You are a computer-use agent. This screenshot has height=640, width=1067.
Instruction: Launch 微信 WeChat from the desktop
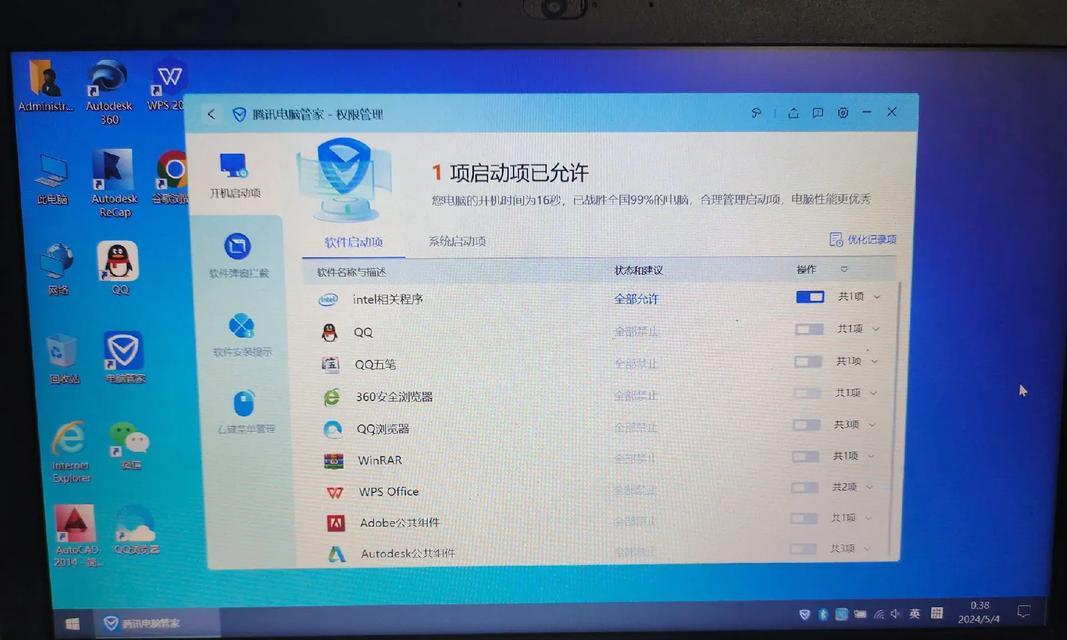(x=130, y=445)
